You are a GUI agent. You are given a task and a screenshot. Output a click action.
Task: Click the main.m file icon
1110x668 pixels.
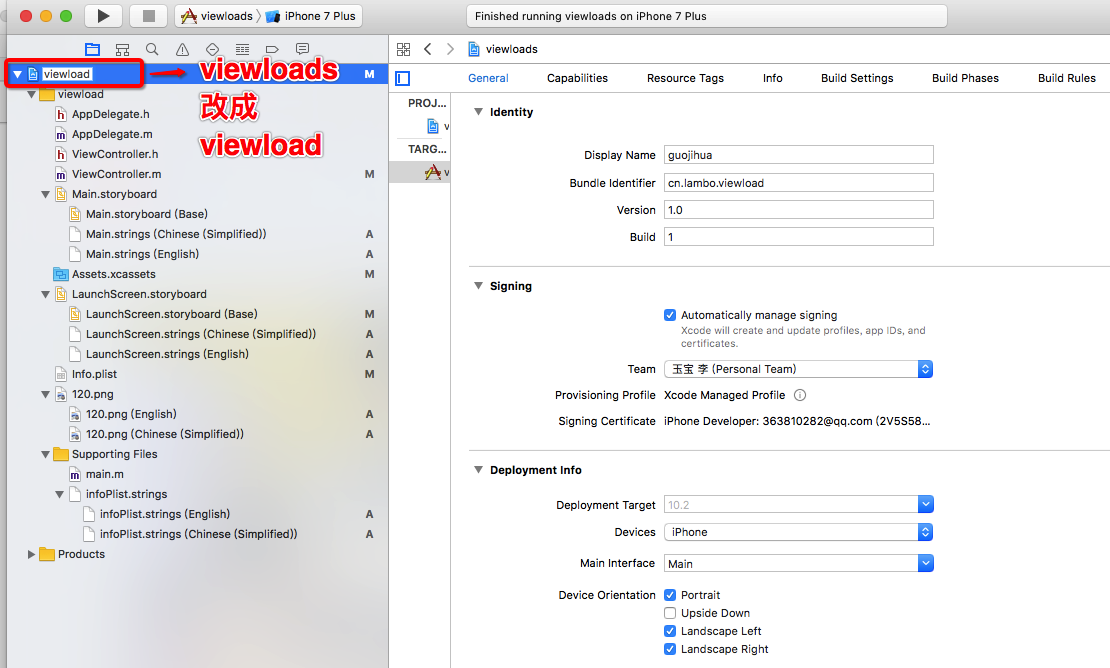pyautogui.click(x=75, y=474)
